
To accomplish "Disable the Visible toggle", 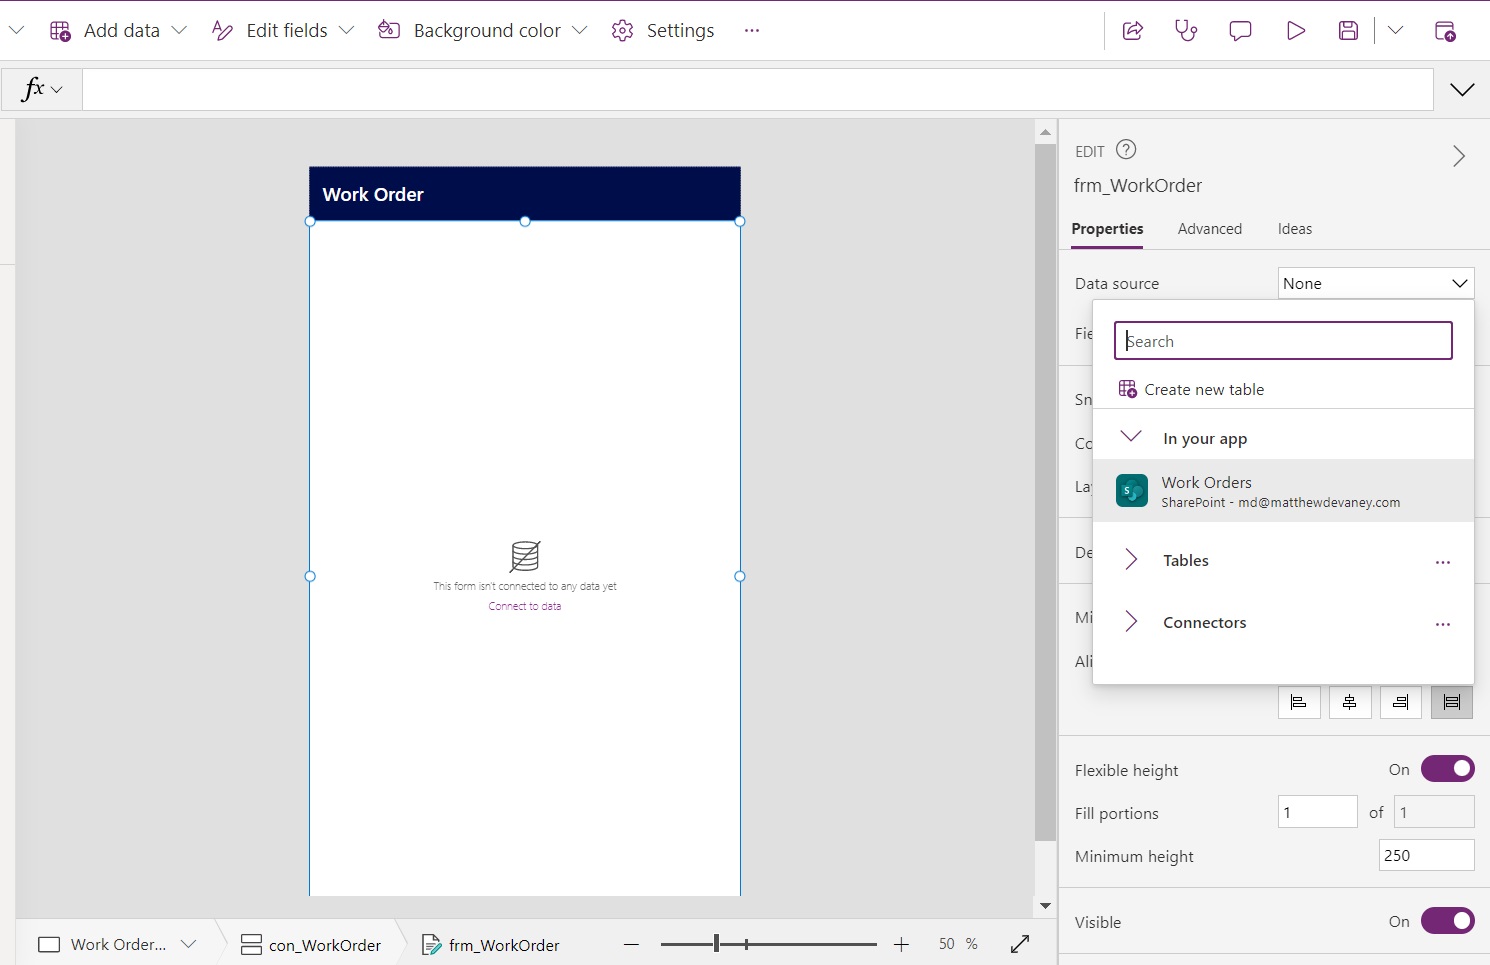I will [1448, 920].
